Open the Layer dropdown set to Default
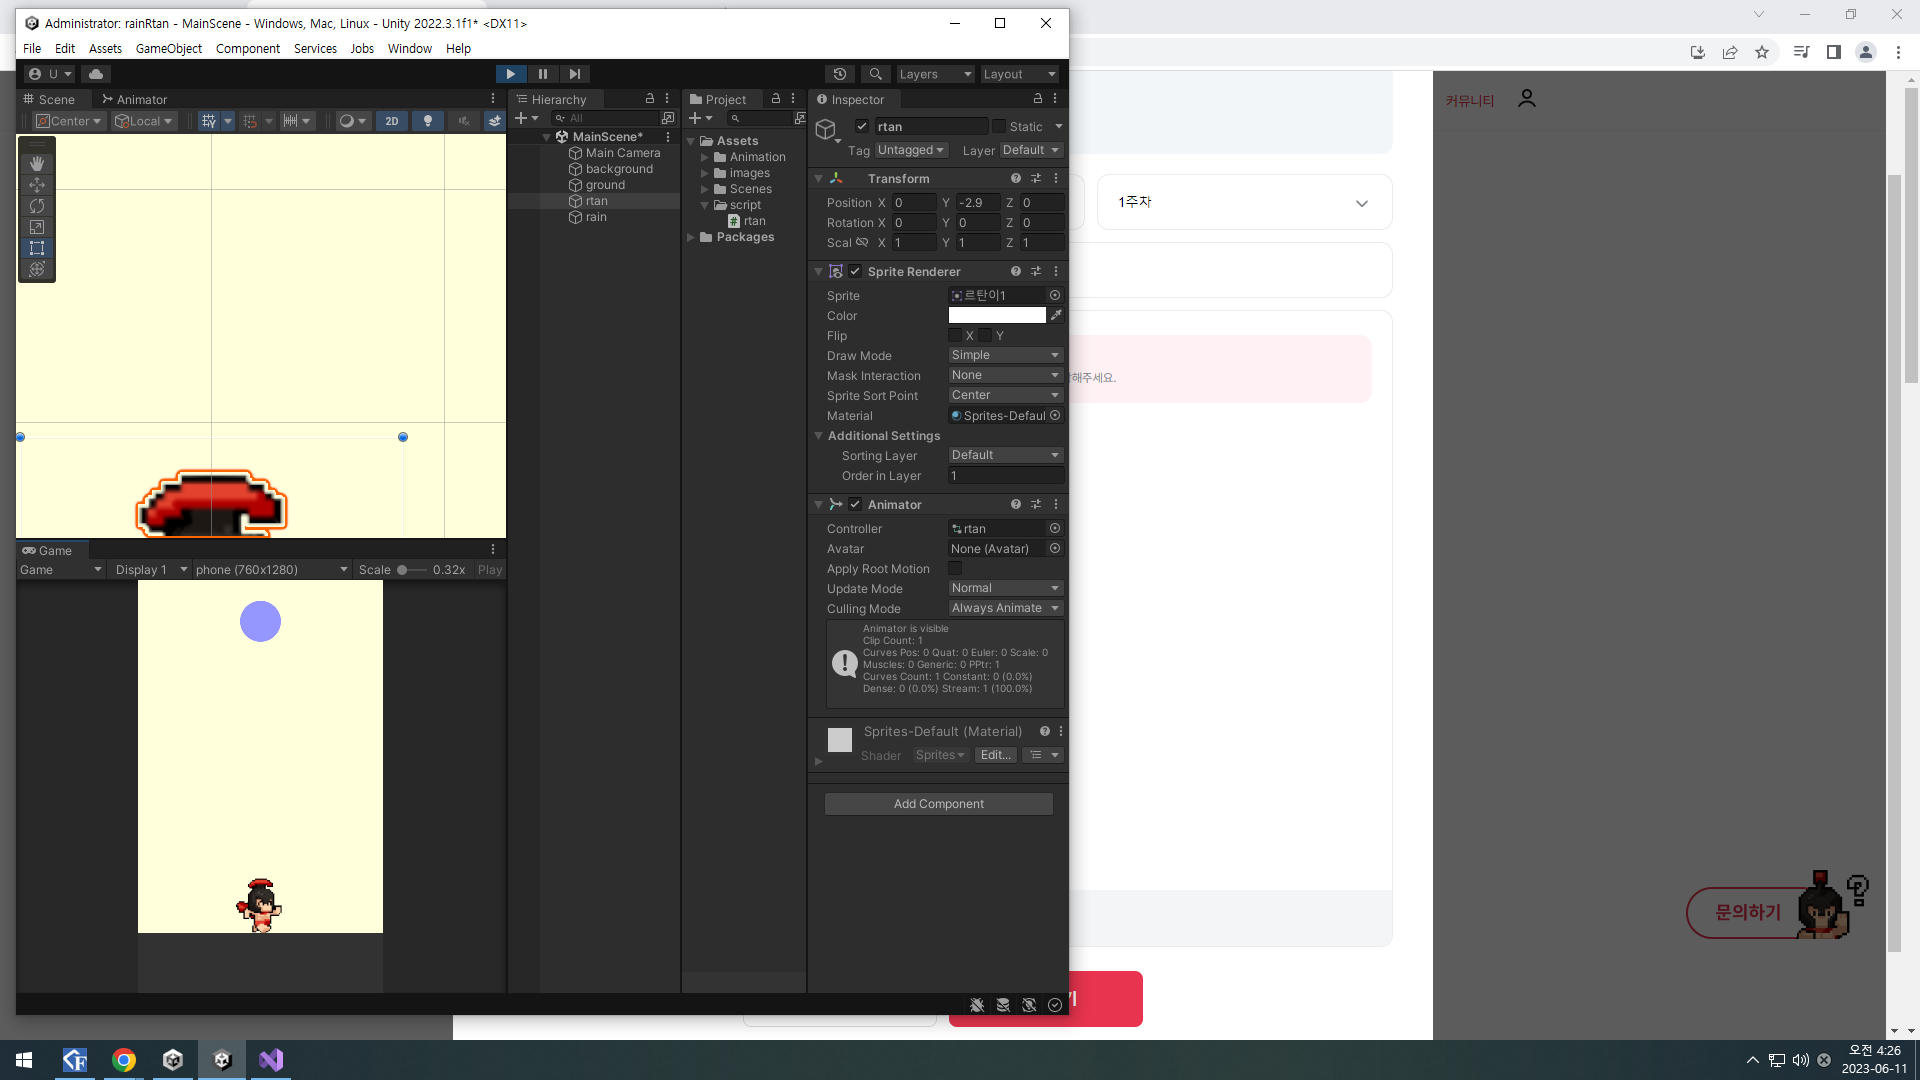Viewport: 1920px width, 1080px height. [1031, 150]
